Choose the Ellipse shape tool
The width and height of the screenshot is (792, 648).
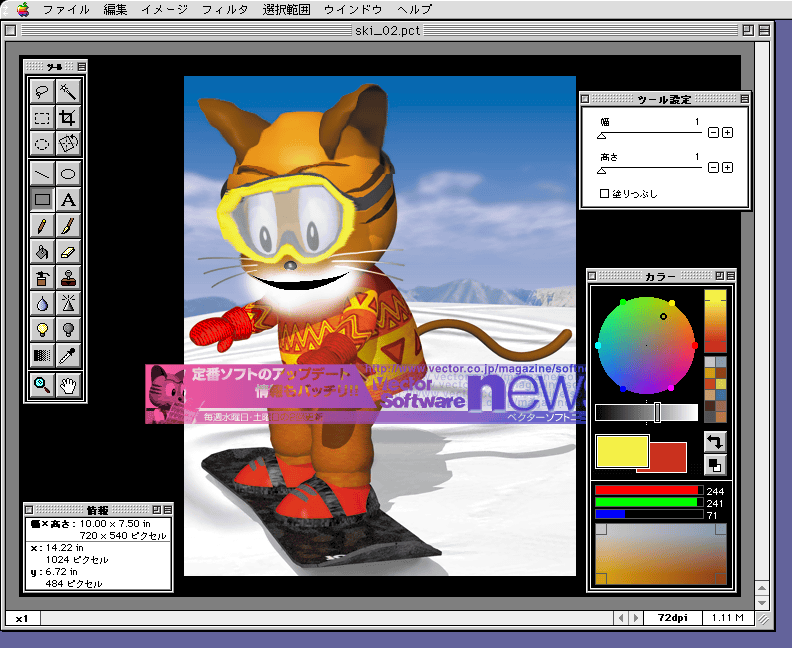68,174
